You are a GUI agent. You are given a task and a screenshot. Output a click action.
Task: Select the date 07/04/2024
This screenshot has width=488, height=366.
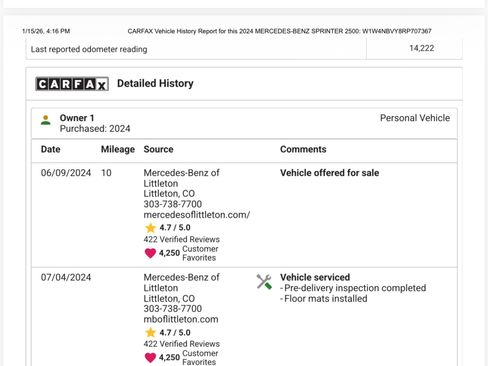point(66,277)
